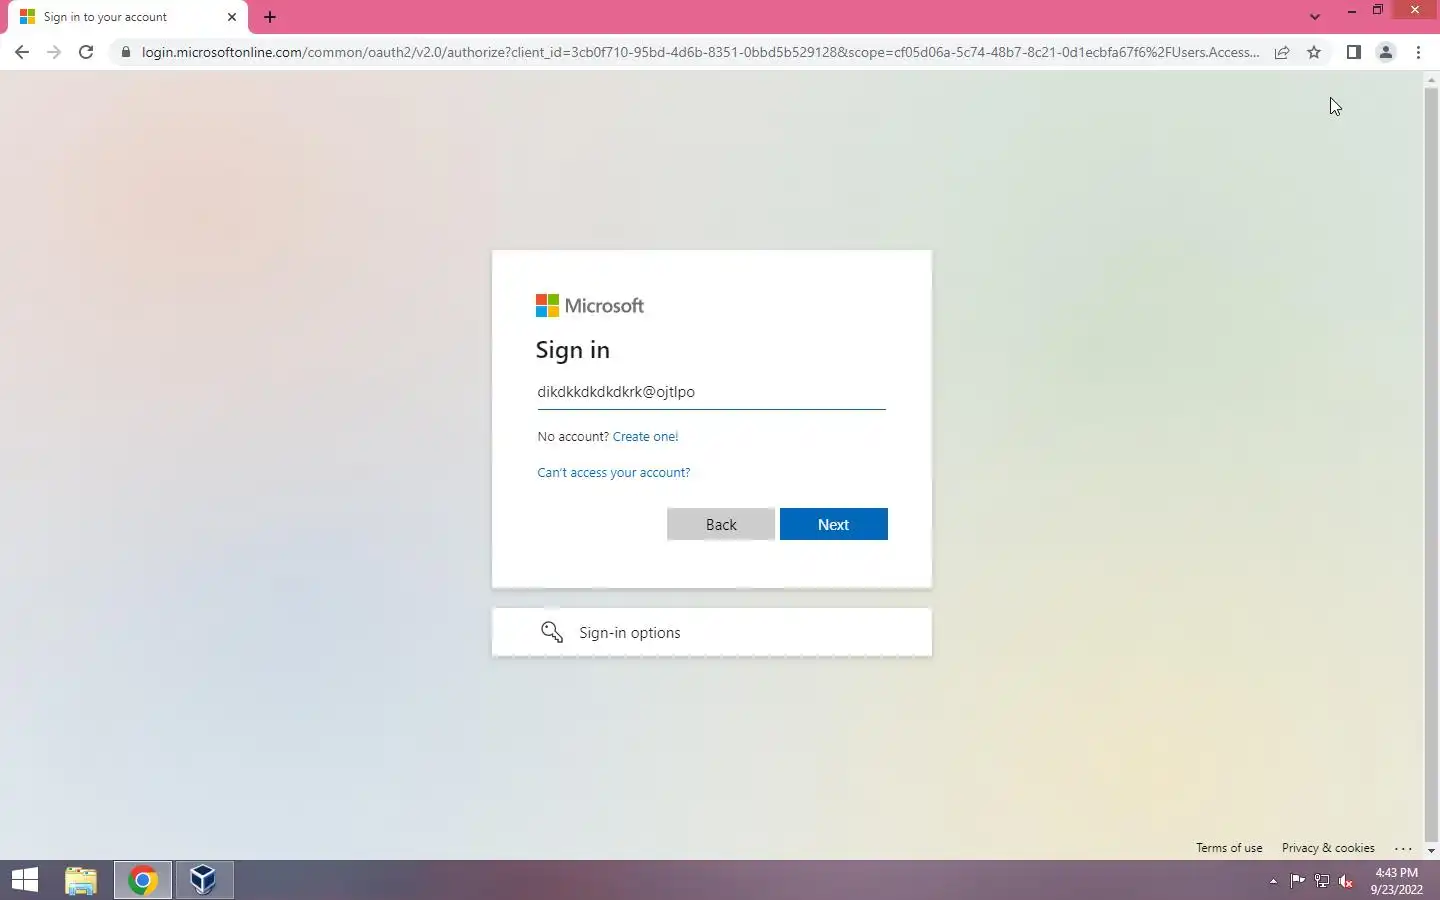Screen dimensions: 1440x900
Task: Click the Next button
Action: (833, 524)
